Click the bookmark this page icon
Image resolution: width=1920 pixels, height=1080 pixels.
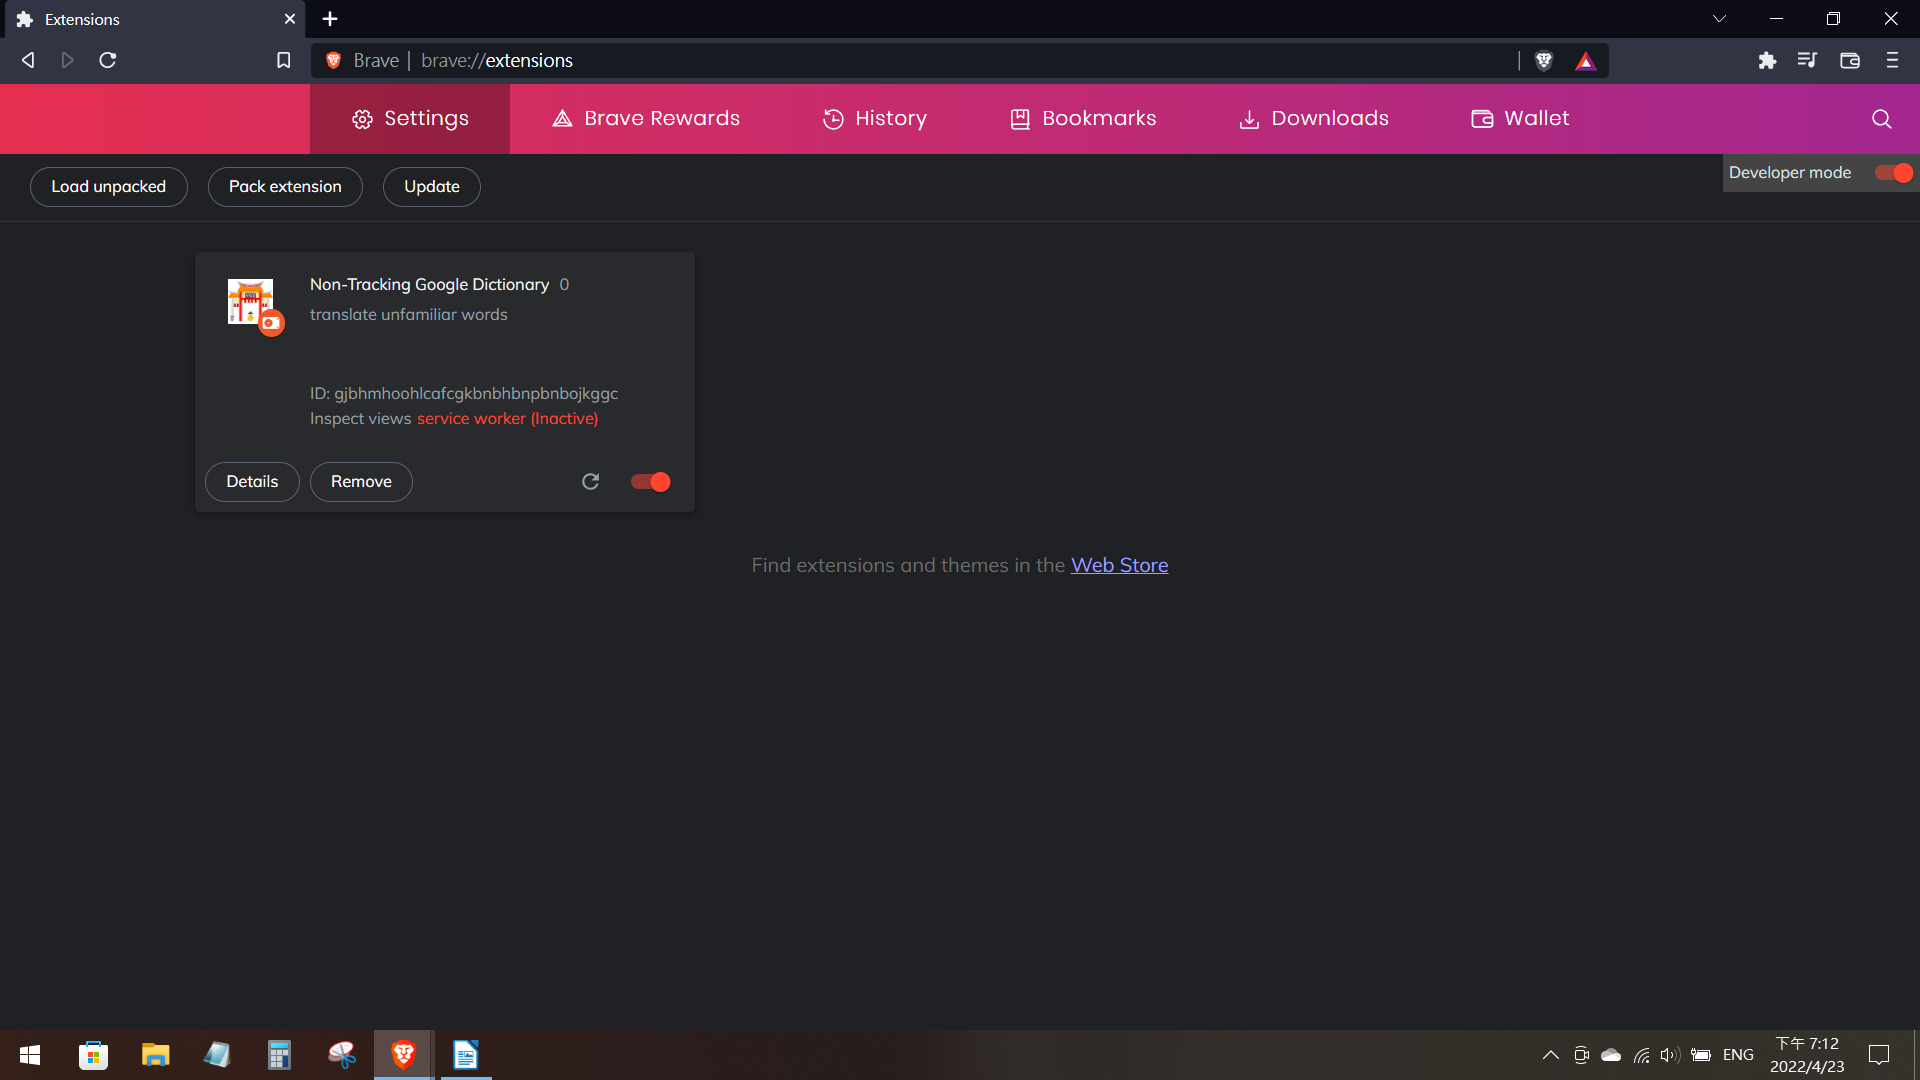pos(284,61)
